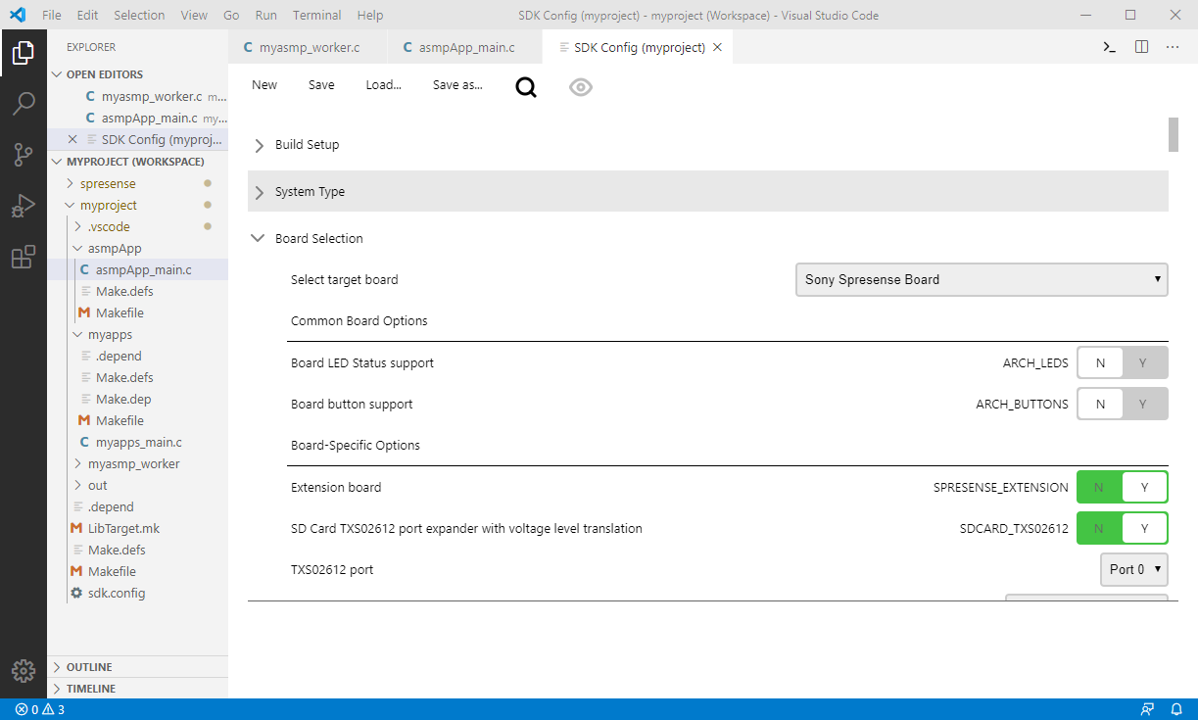Open the Source Control view
Image resolution: width=1198 pixels, height=720 pixels.
pyautogui.click(x=23, y=154)
